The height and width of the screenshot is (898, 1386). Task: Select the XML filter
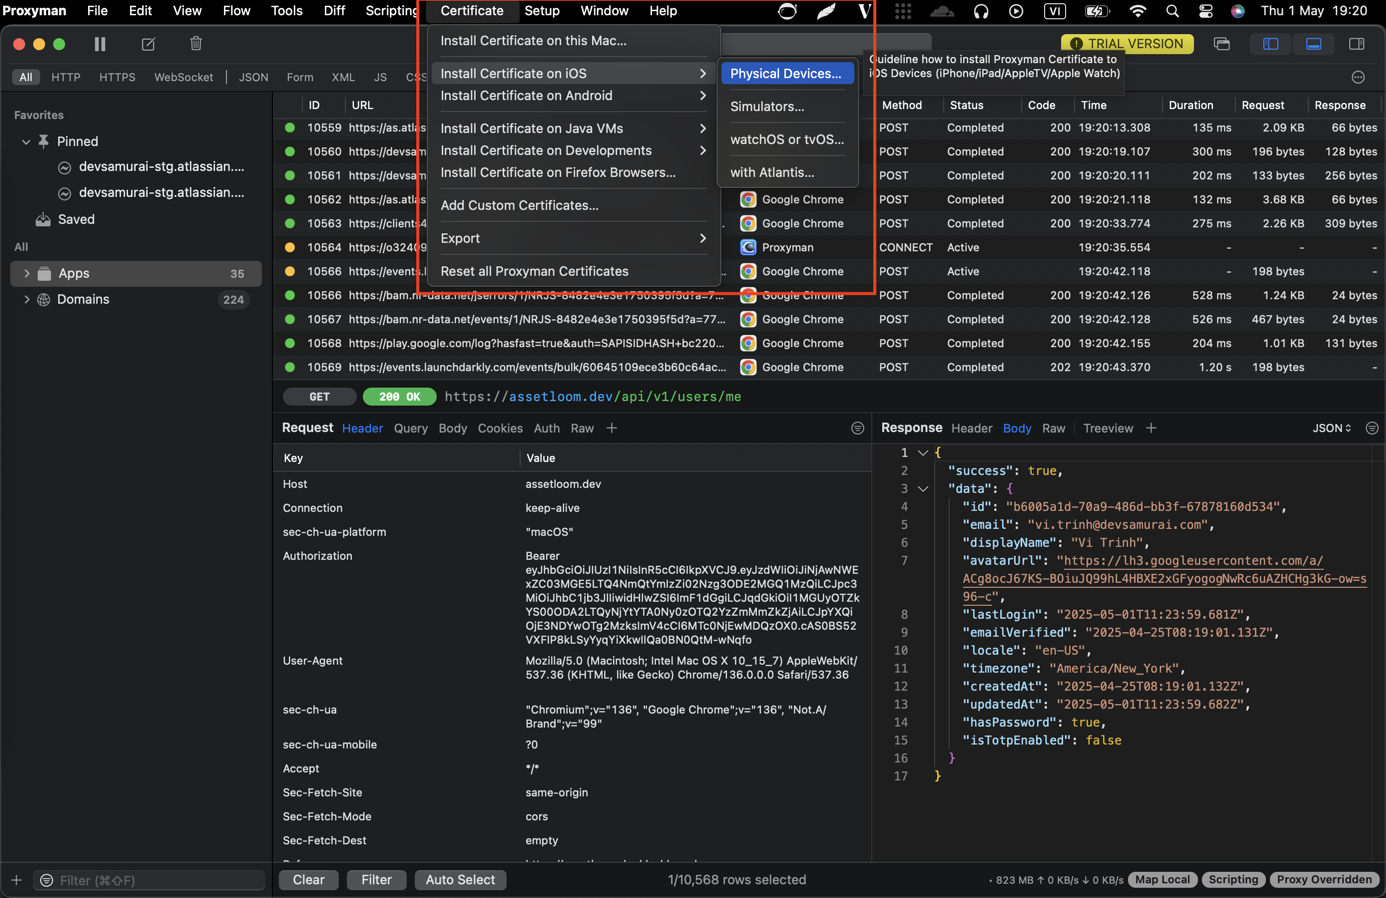[x=343, y=77]
